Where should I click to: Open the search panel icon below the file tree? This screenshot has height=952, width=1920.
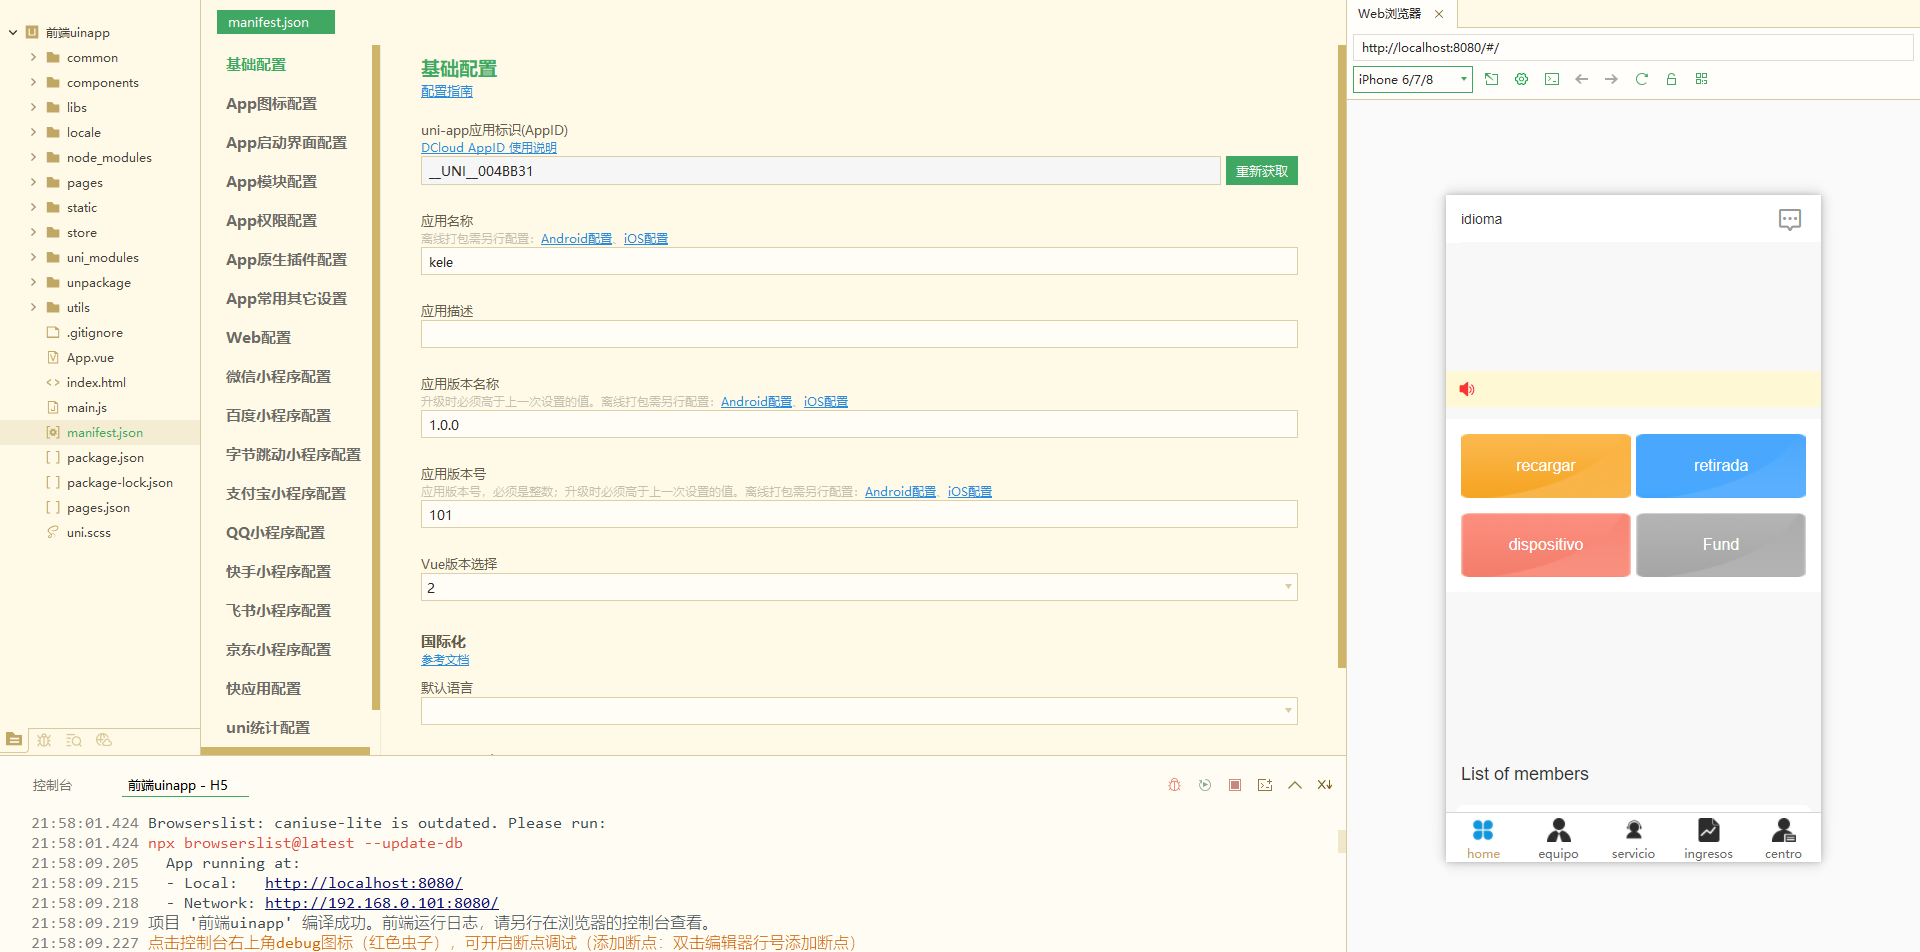tap(73, 740)
